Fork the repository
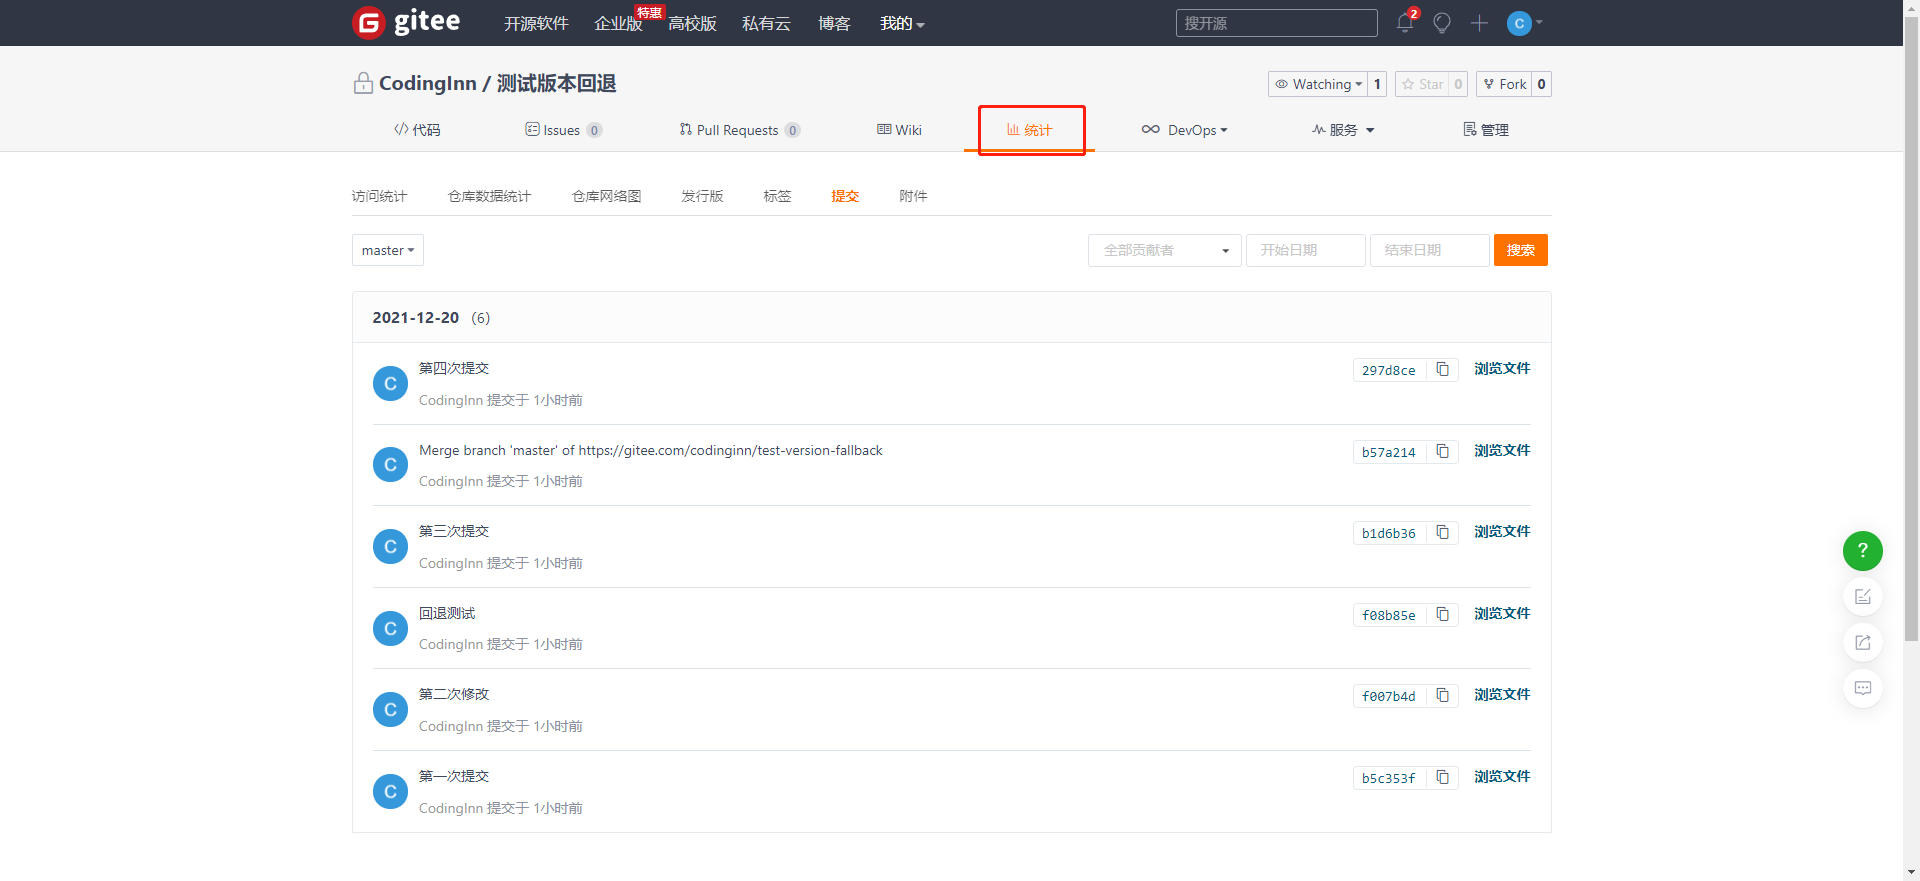Viewport: 1920px width, 881px height. 1504,84
